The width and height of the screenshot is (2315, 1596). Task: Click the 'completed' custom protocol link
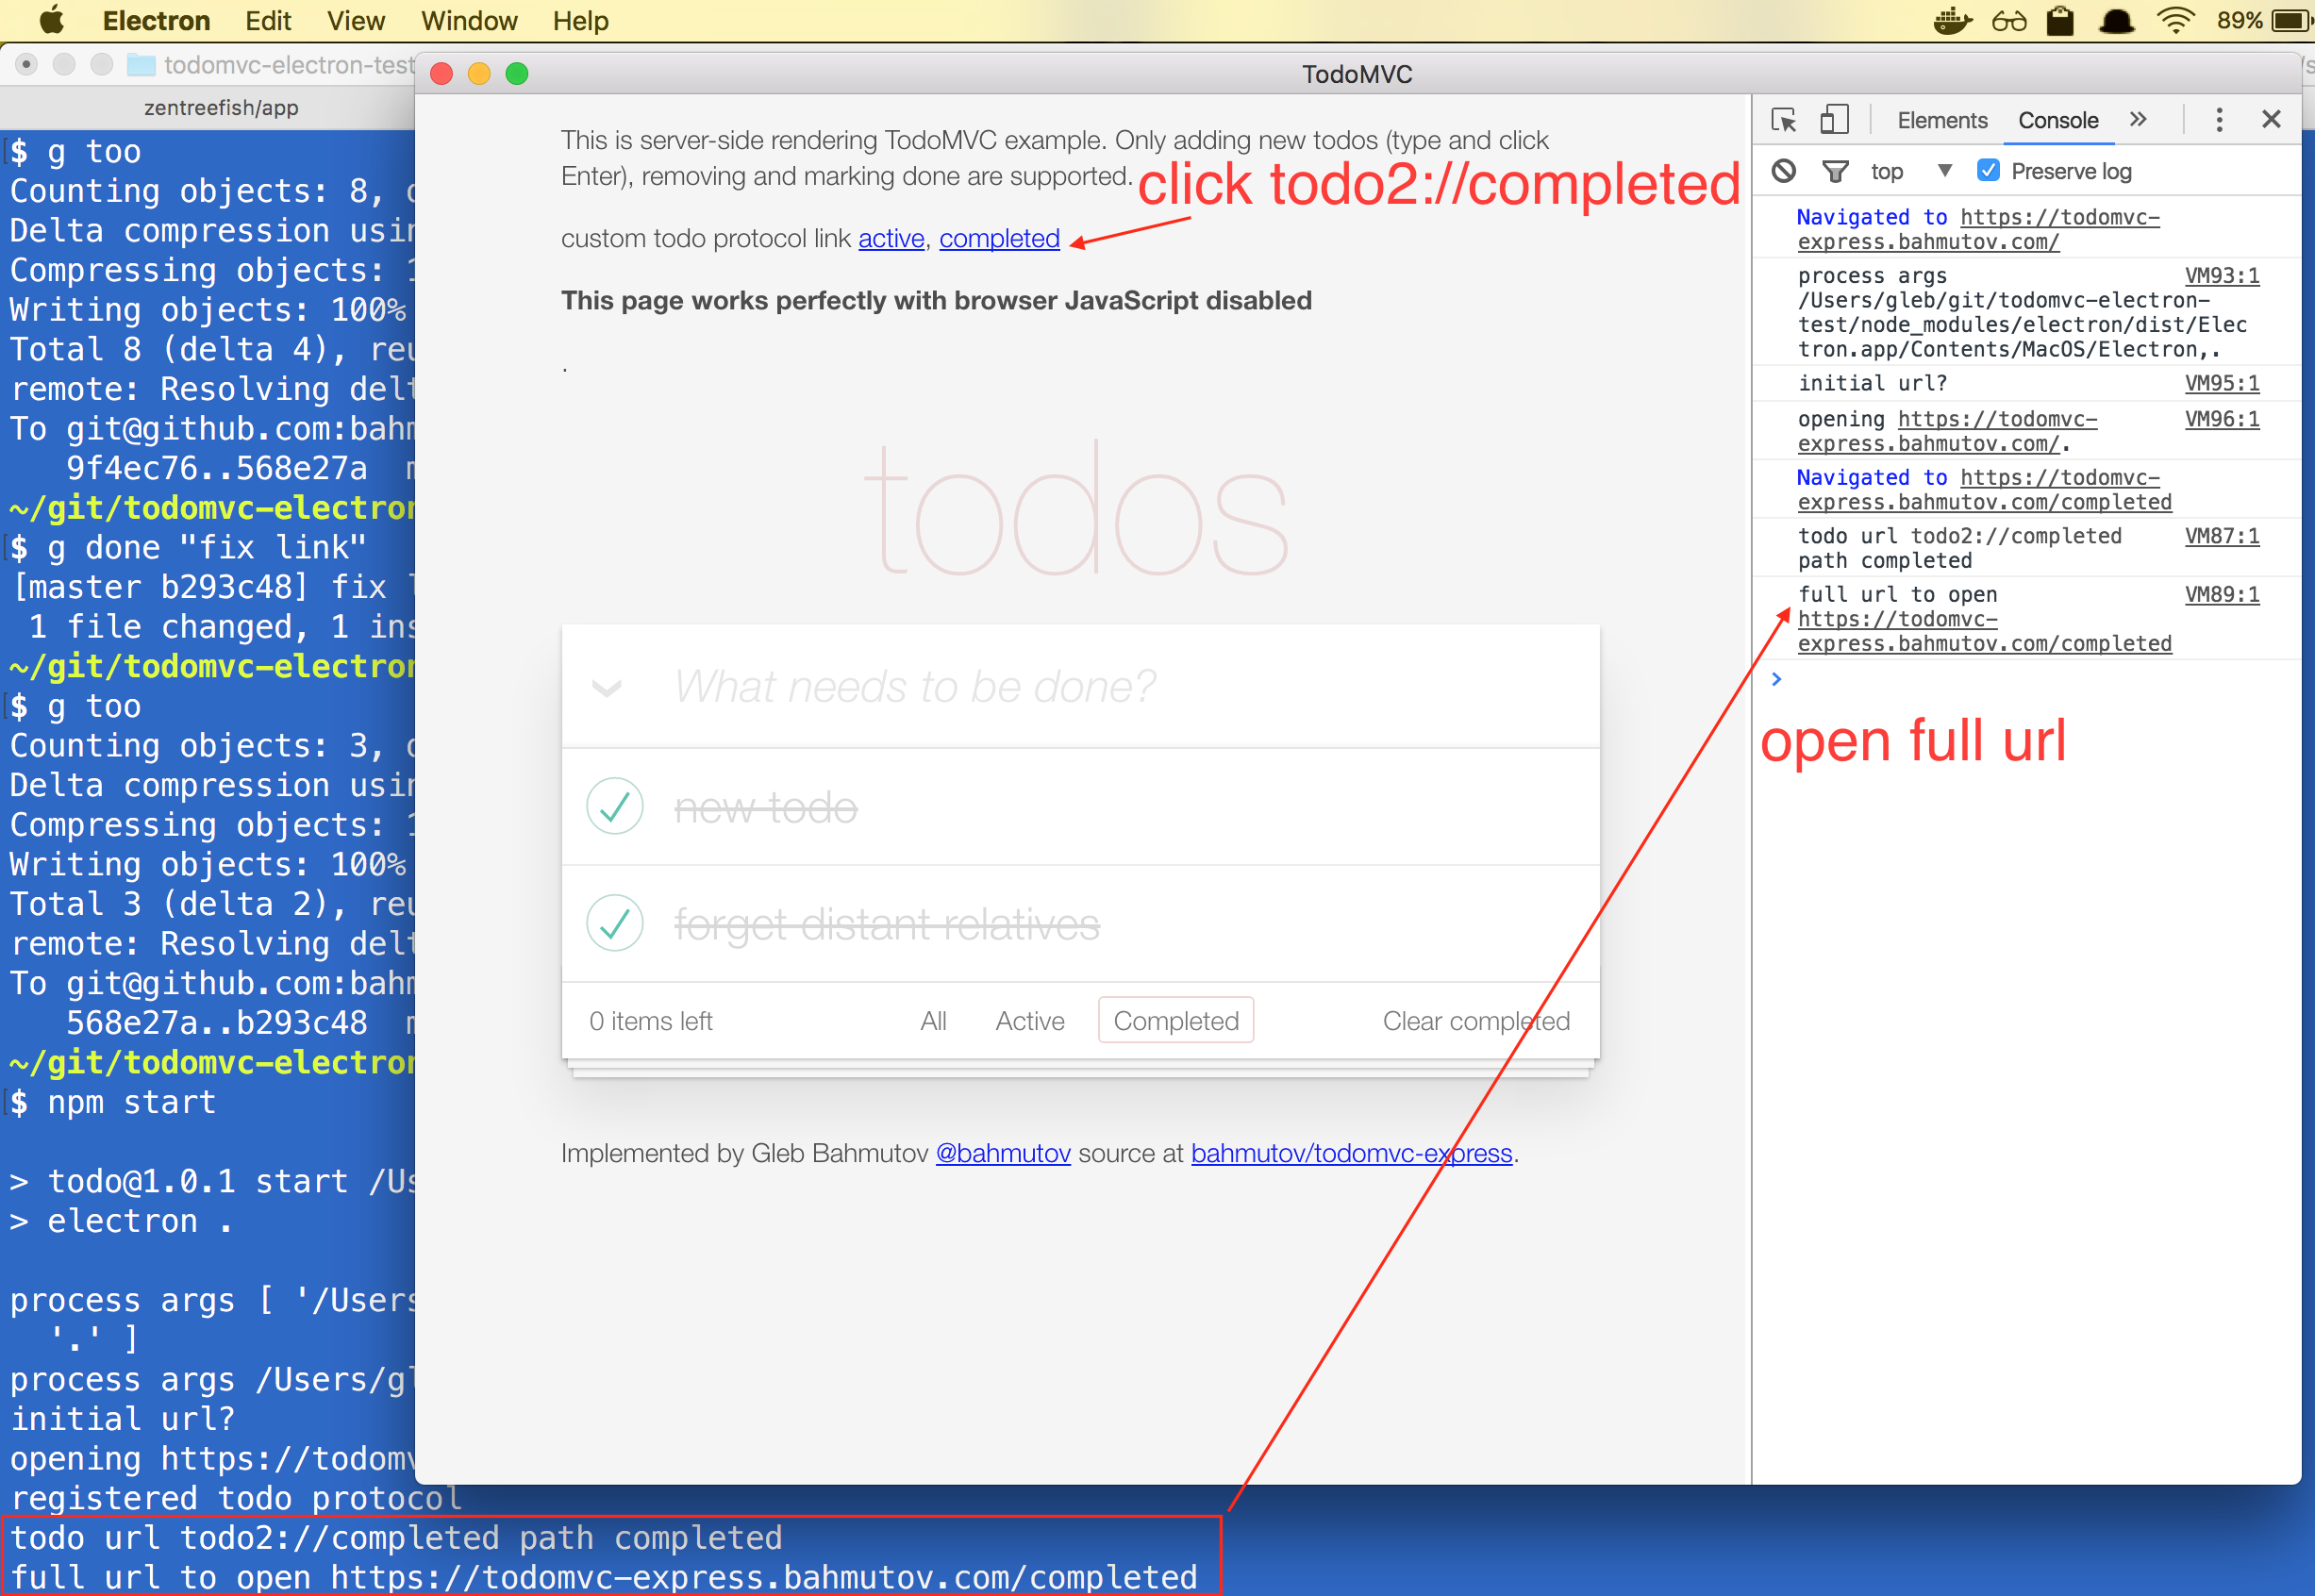tap(998, 238)
